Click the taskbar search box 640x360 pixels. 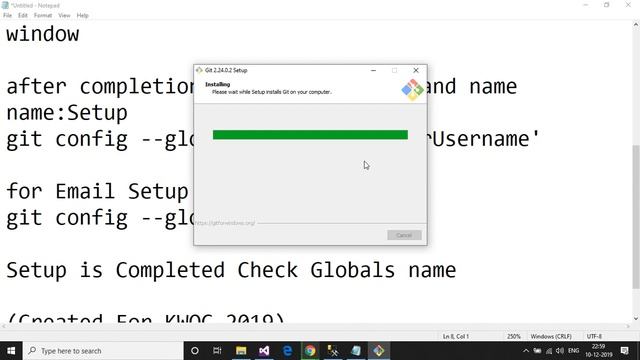pyautogui.click(x=103, y=351)
